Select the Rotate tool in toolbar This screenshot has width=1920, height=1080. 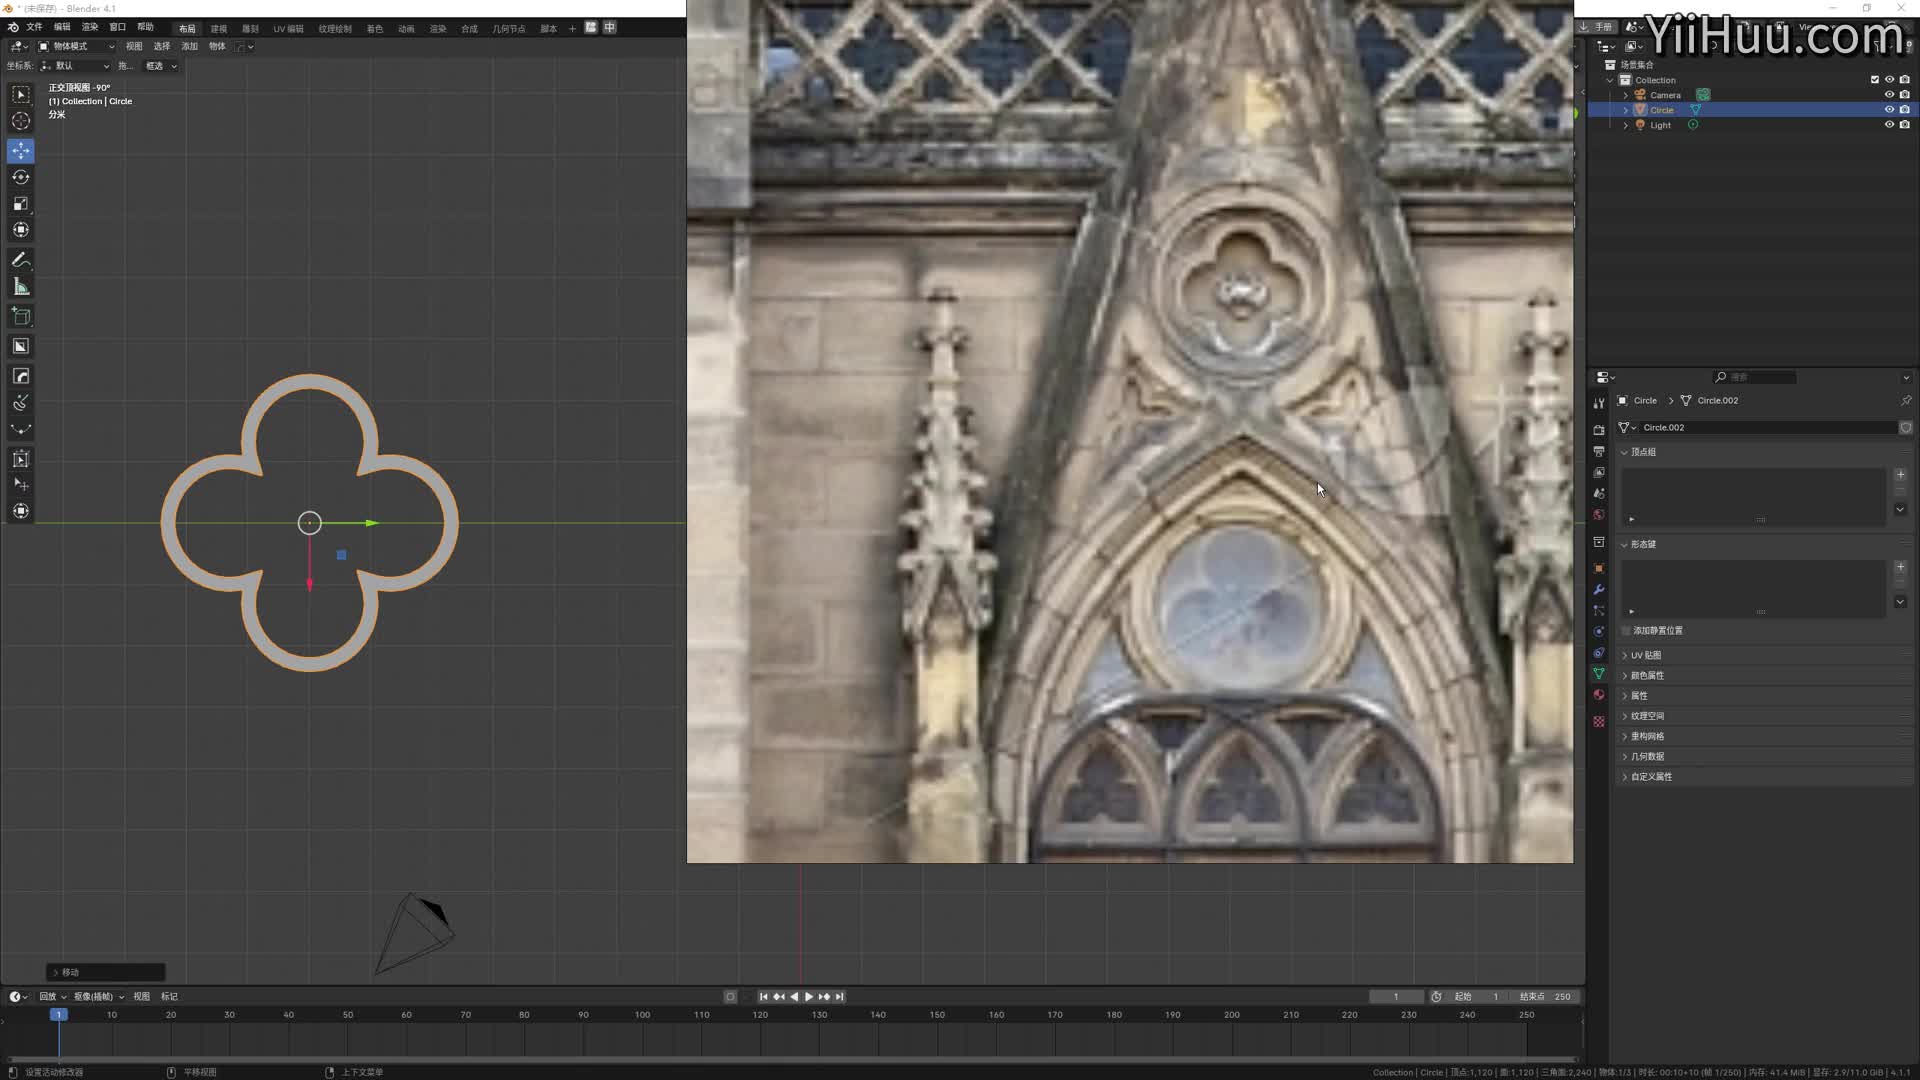(21, 177)
